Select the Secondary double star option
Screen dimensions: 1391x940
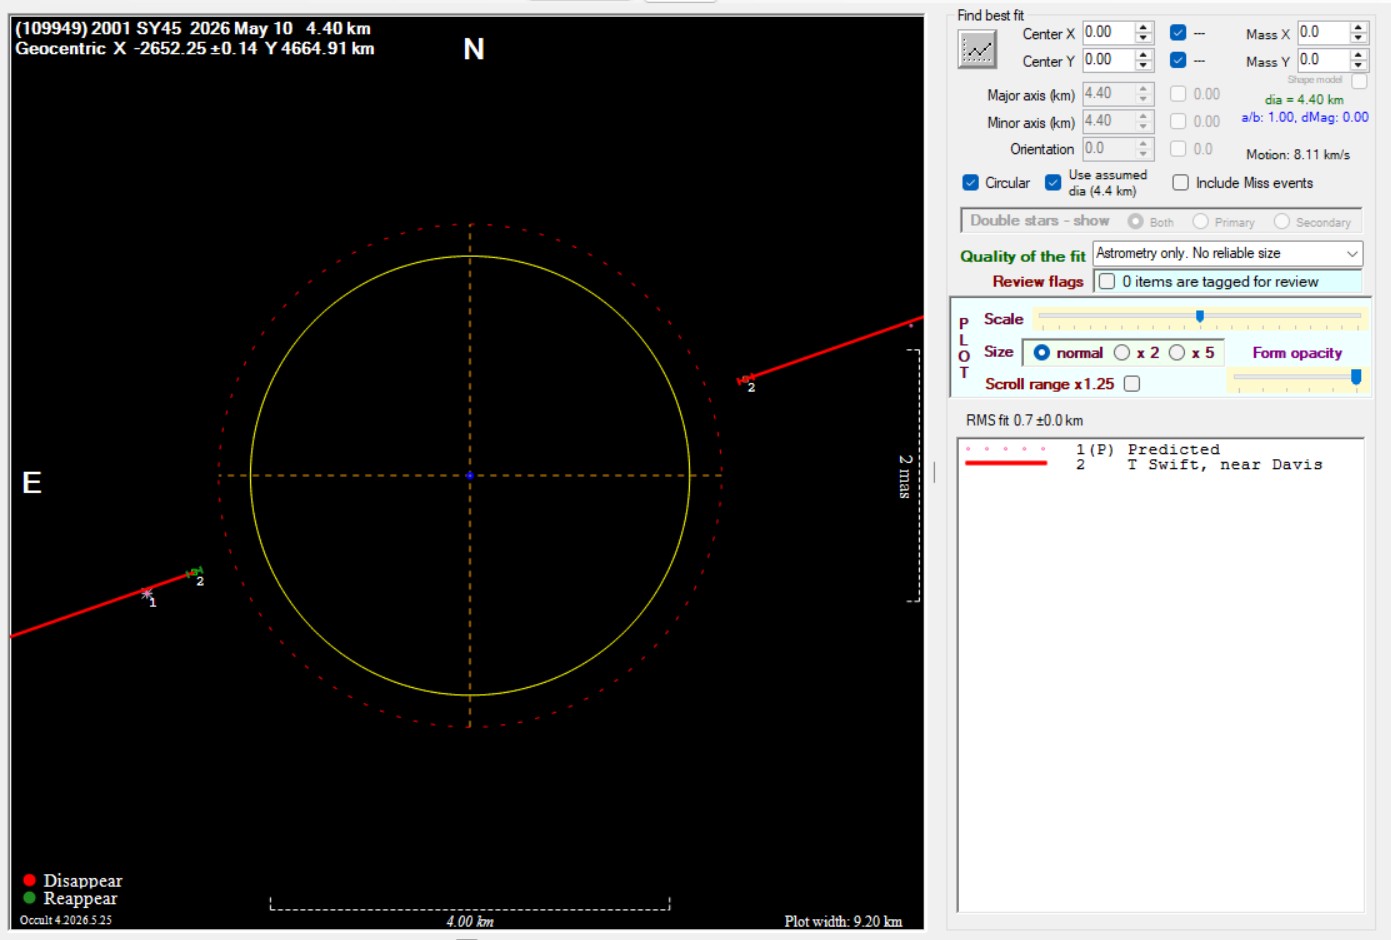coord(1282,221)
